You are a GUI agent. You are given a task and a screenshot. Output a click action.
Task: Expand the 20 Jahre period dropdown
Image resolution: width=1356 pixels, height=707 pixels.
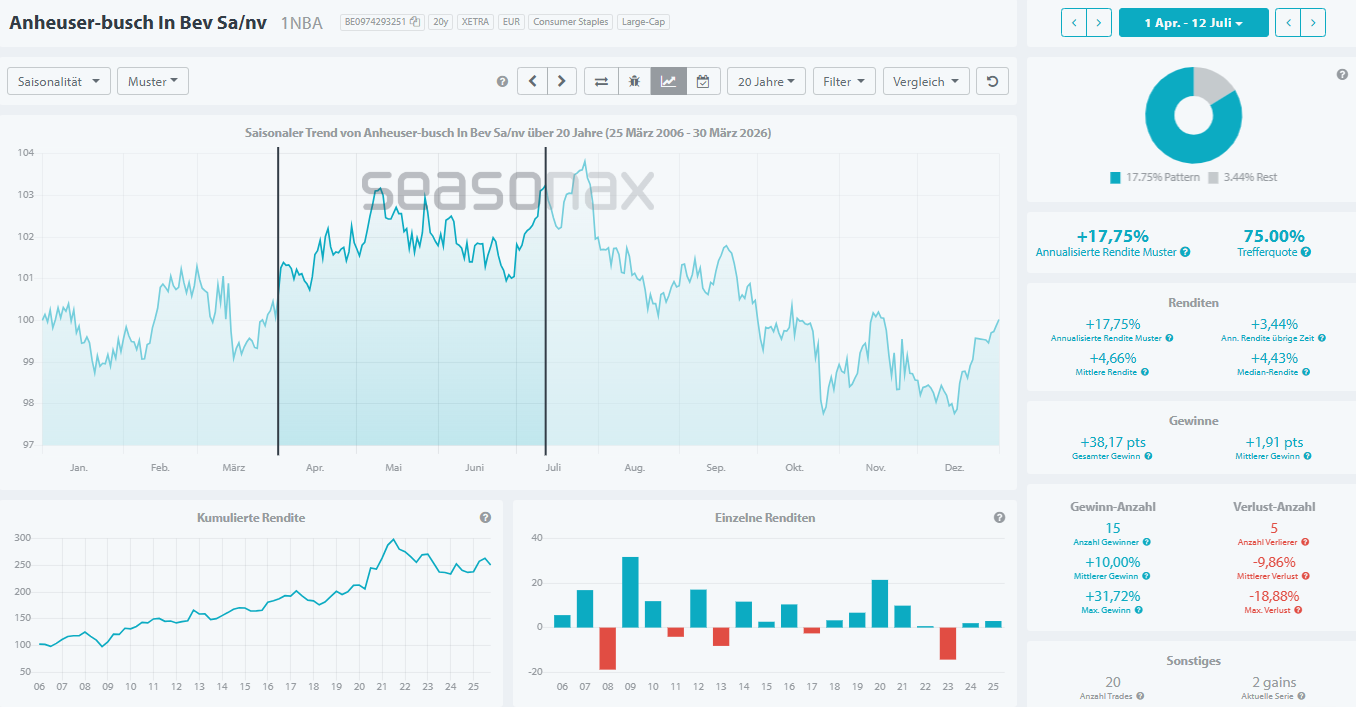pos(766,82)
